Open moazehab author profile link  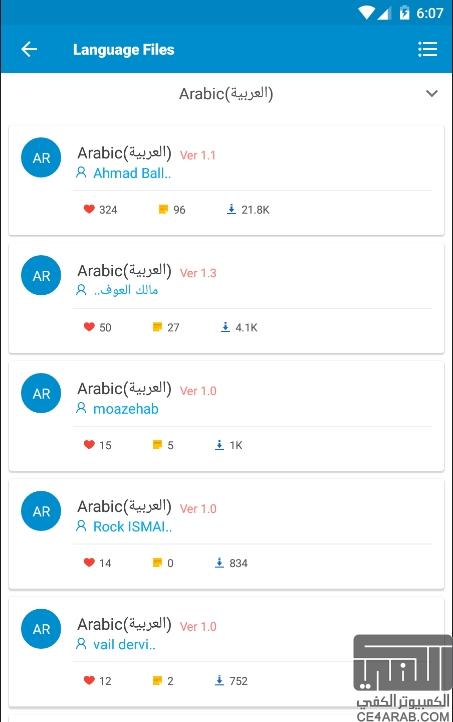click(117, 409)
